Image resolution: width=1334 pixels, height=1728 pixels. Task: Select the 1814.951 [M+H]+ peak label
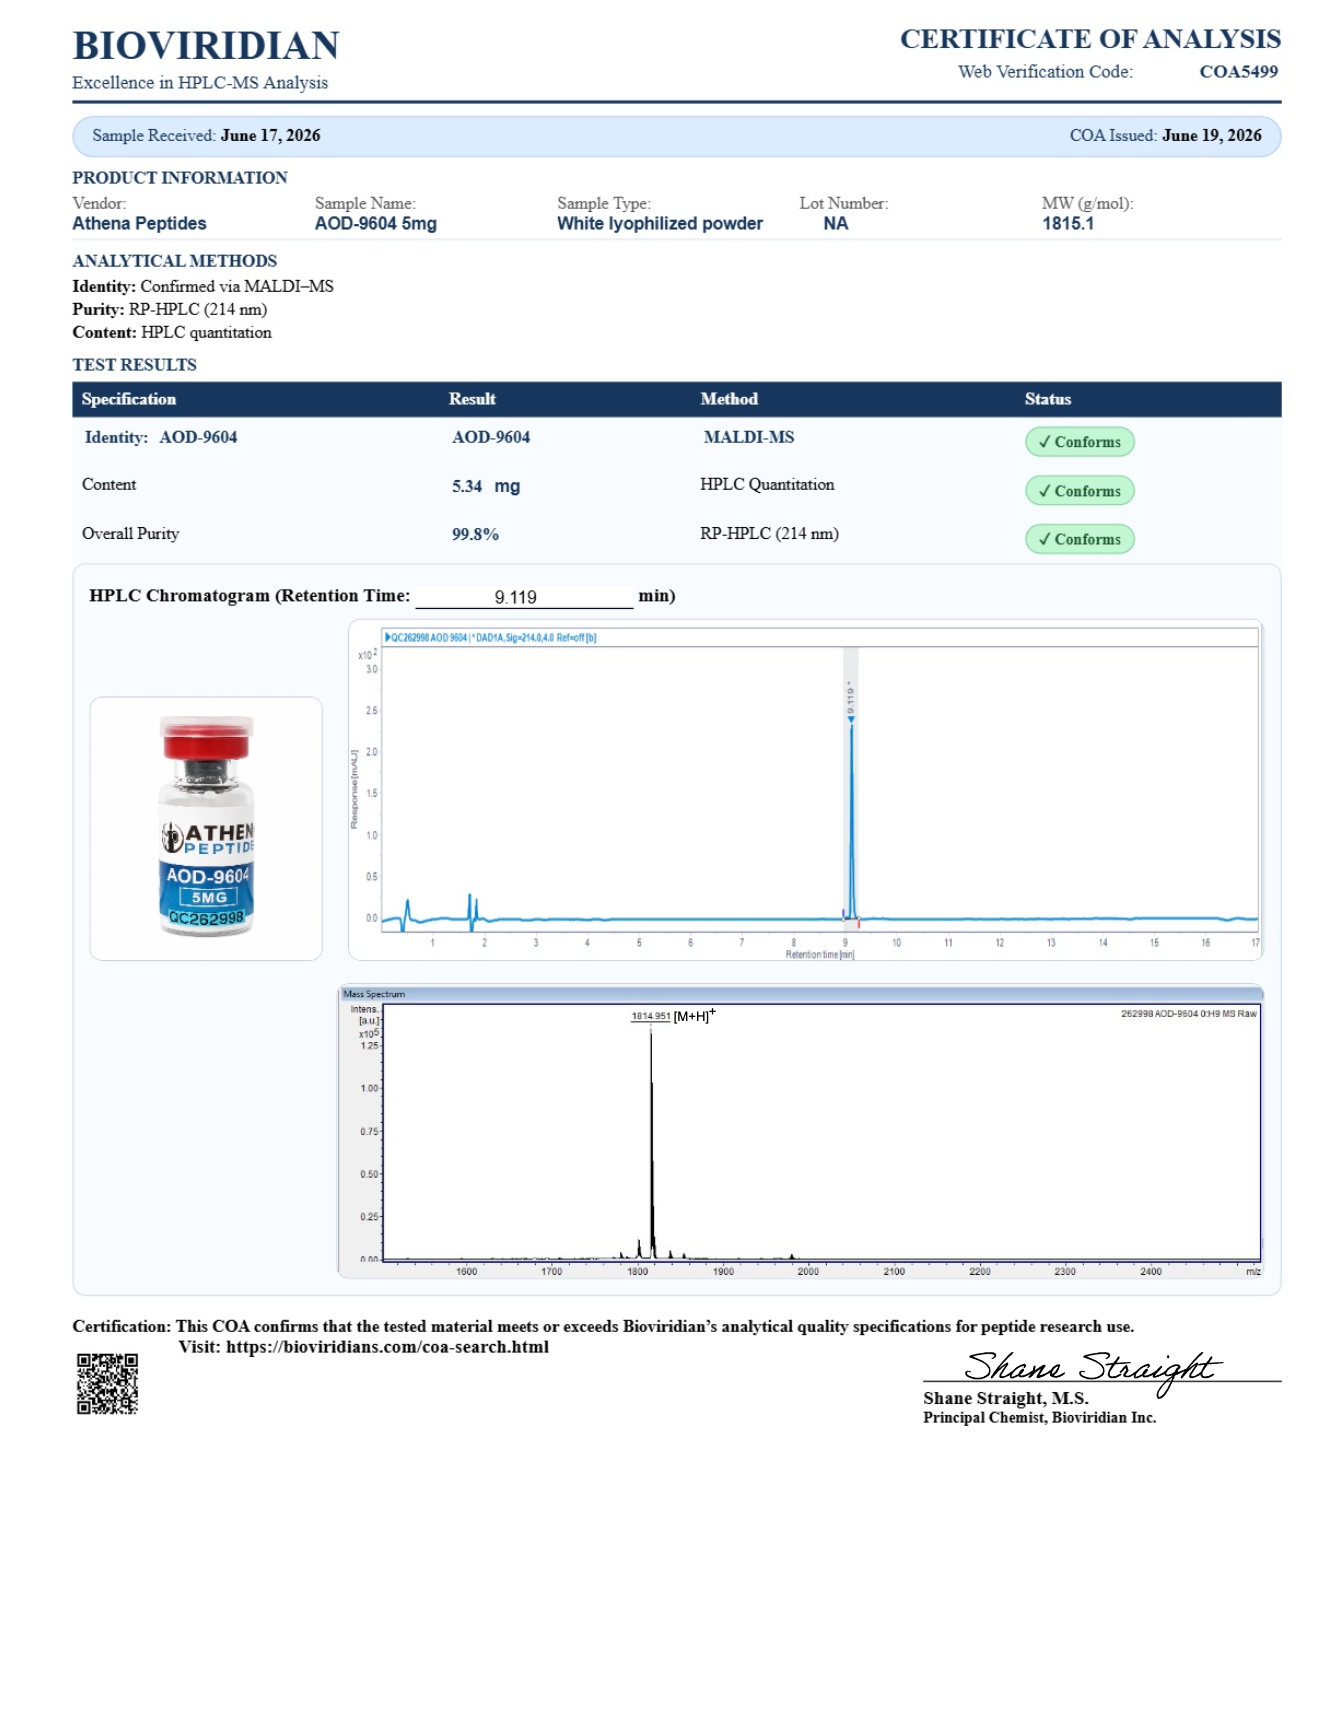[673, 1016]
